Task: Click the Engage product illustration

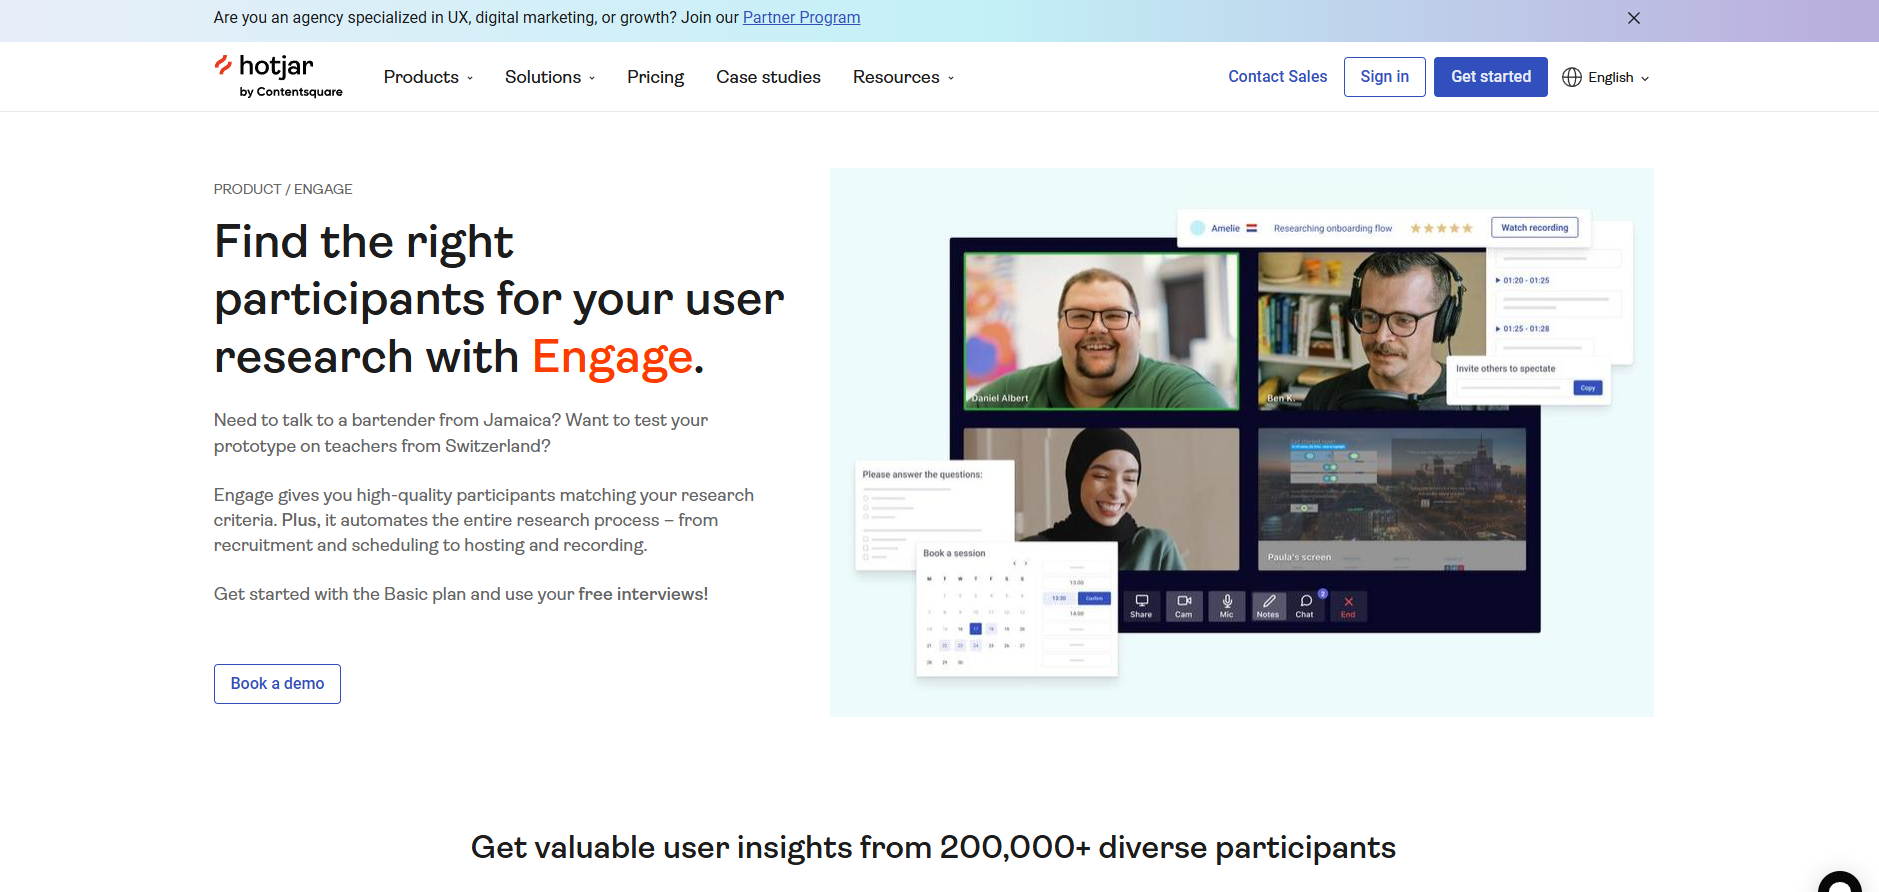Action: (1241, 442)
